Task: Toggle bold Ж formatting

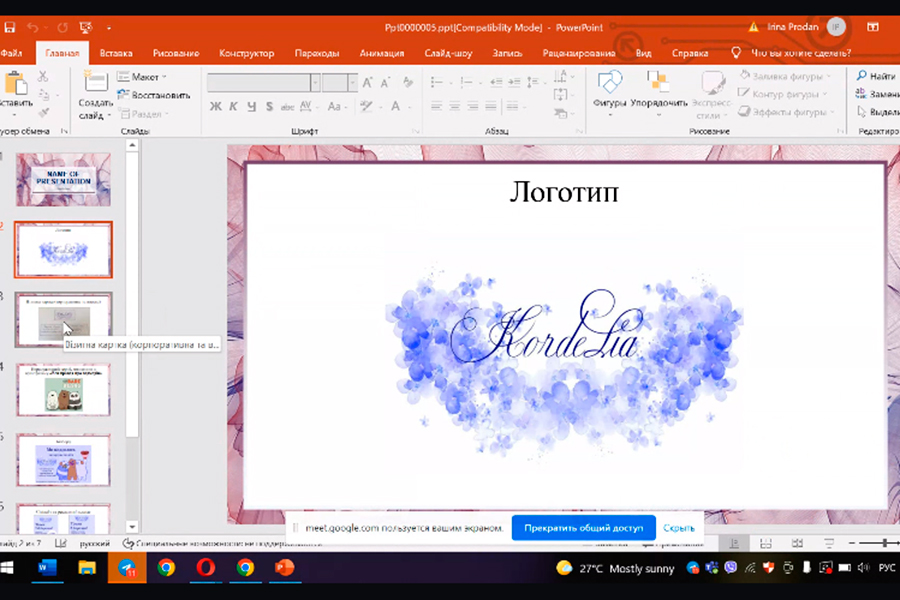Action: coord(215,107)
